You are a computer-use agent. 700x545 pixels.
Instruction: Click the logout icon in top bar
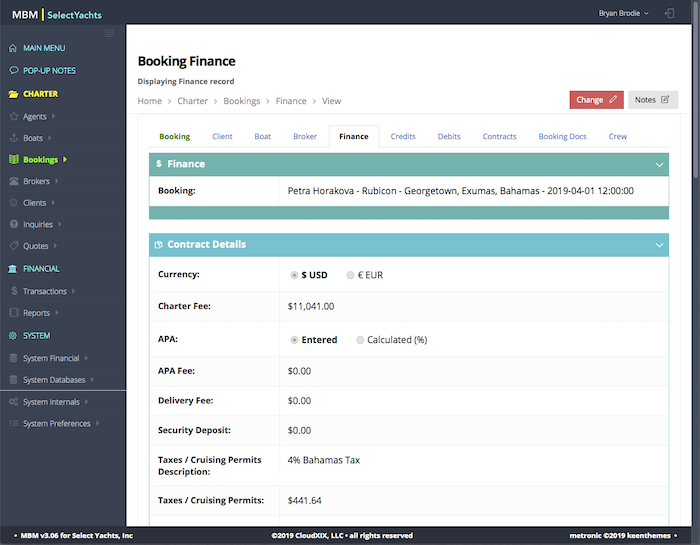pyautogui.click(x=669, y=13)
